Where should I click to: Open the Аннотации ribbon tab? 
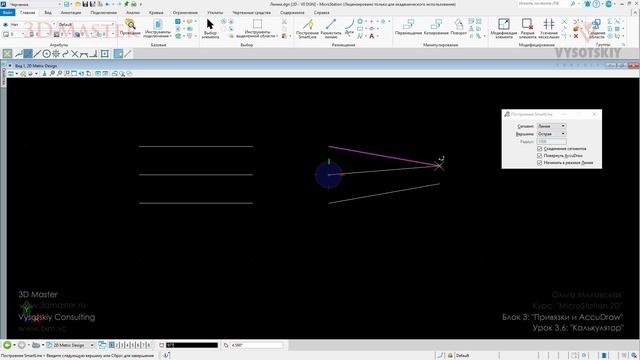71,13
